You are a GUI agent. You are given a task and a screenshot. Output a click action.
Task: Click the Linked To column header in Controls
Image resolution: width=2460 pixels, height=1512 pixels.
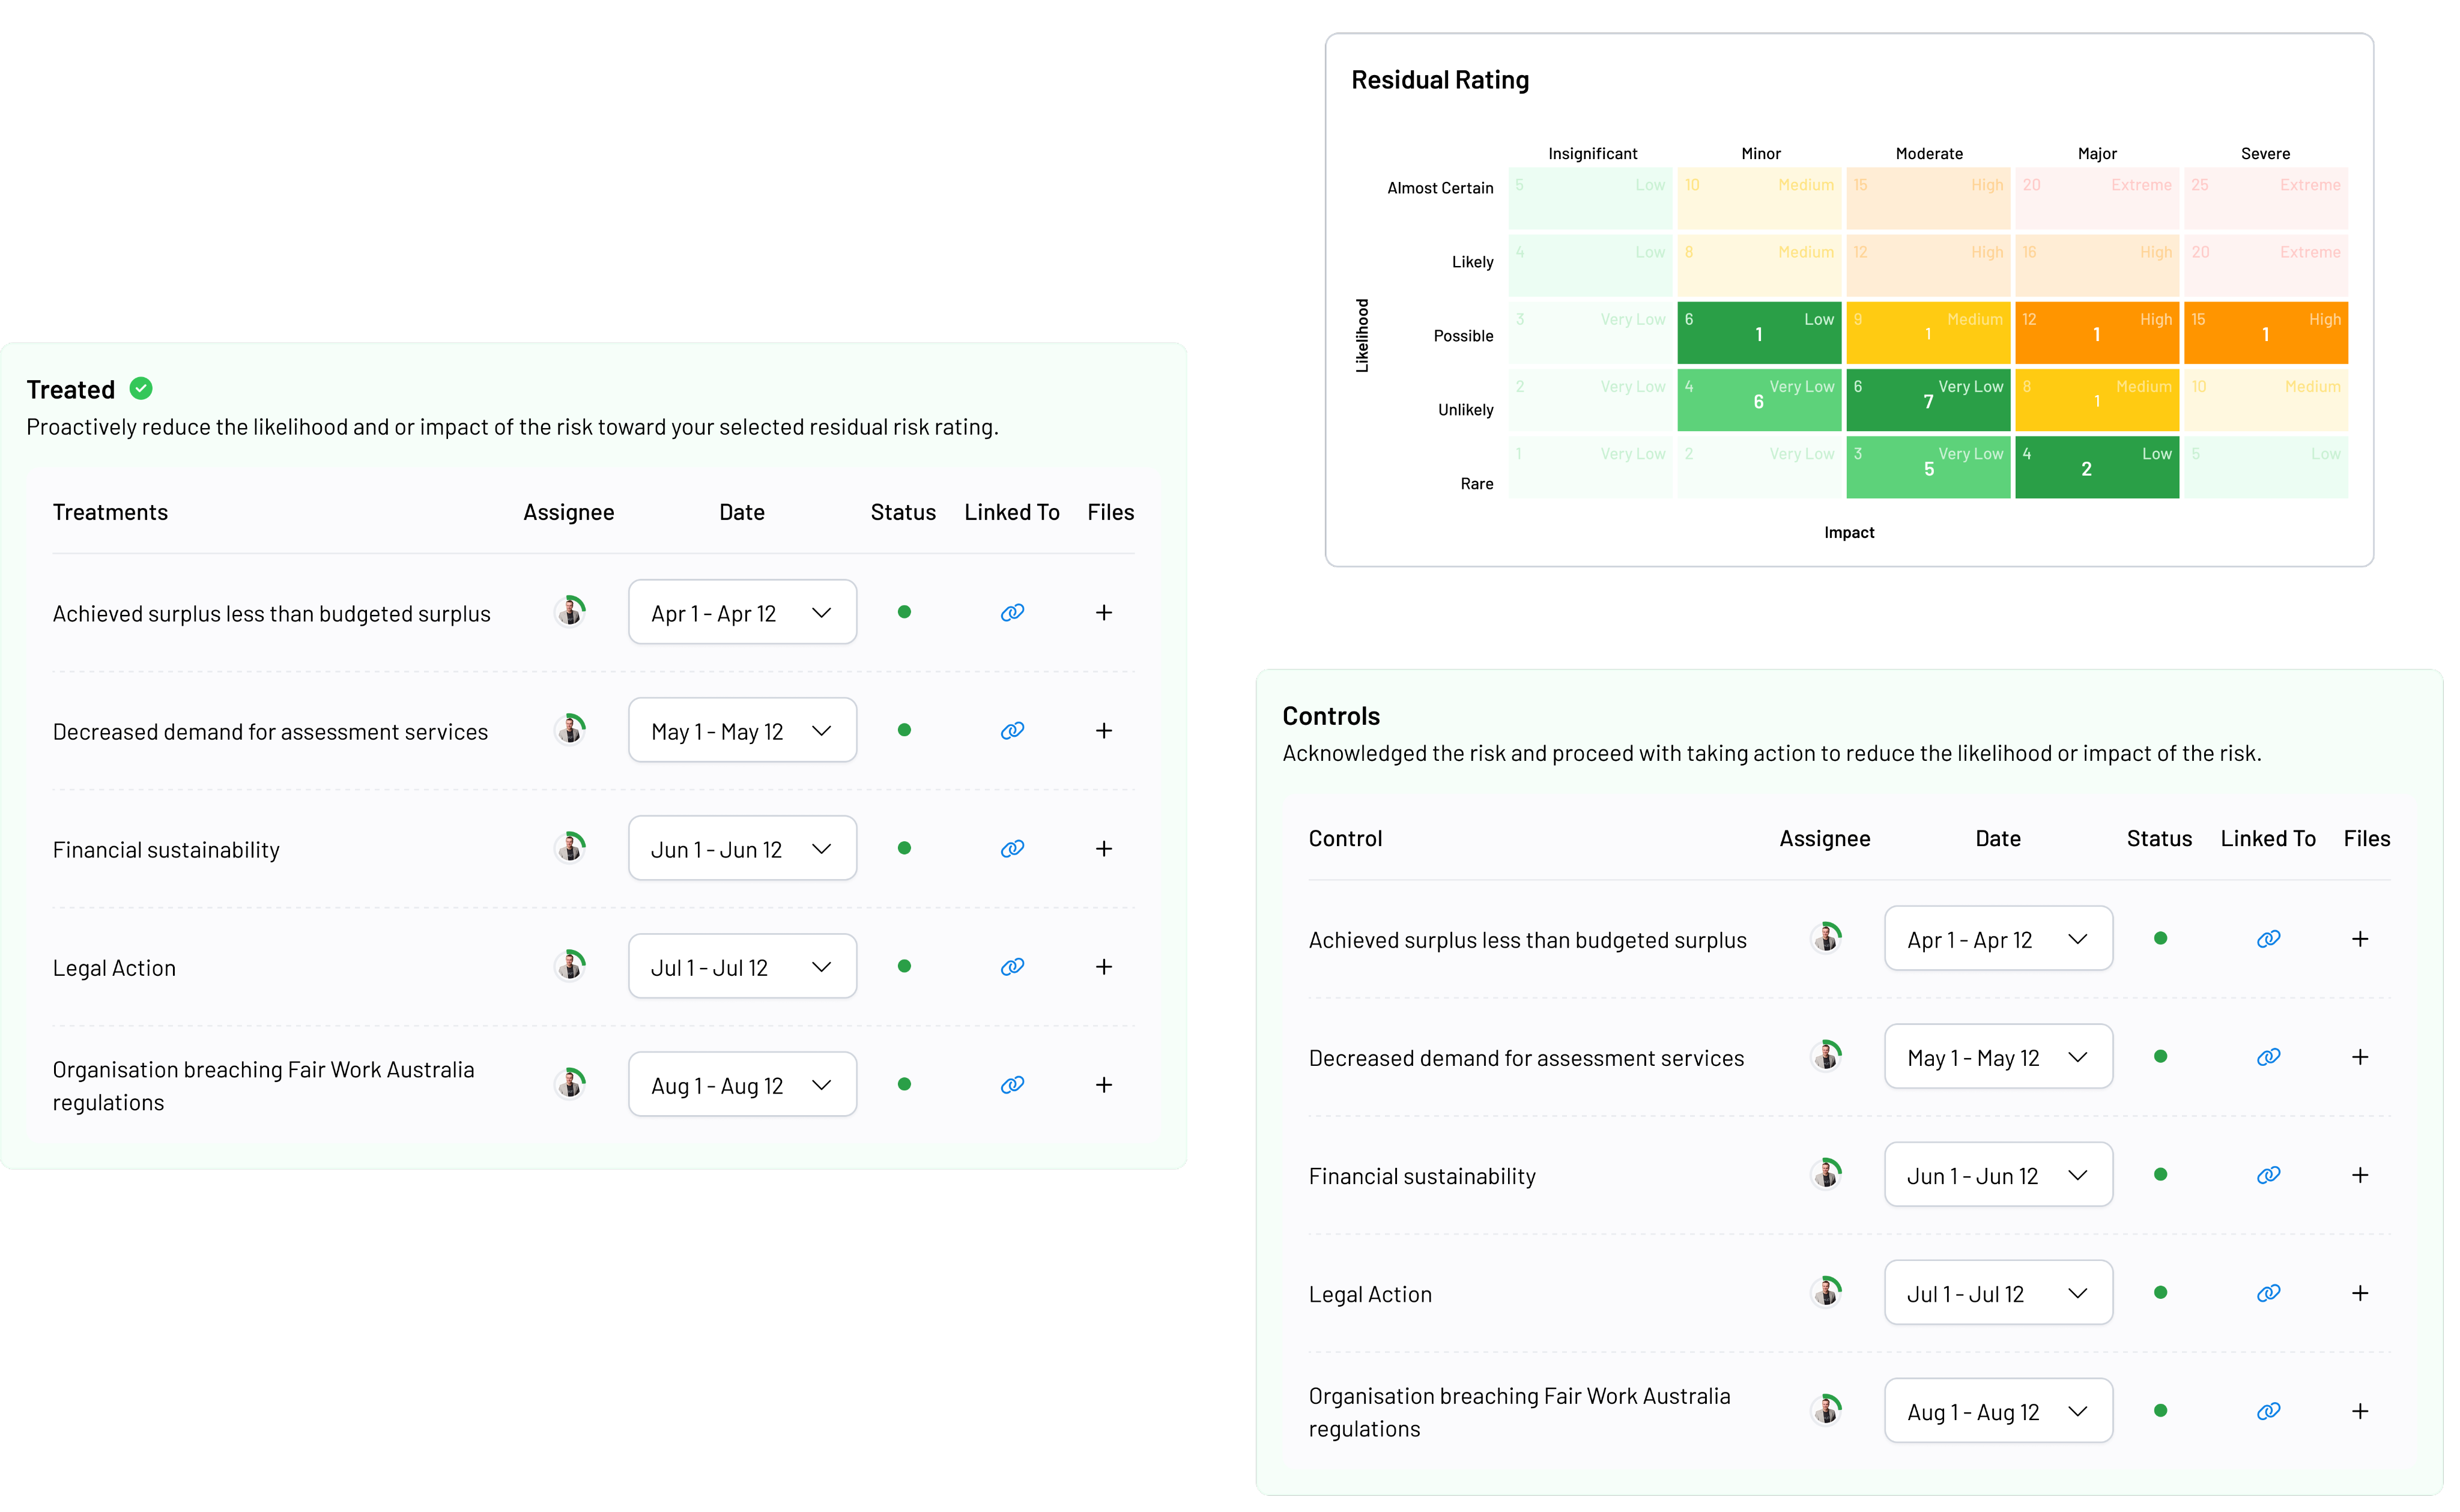pos(2267,839)
